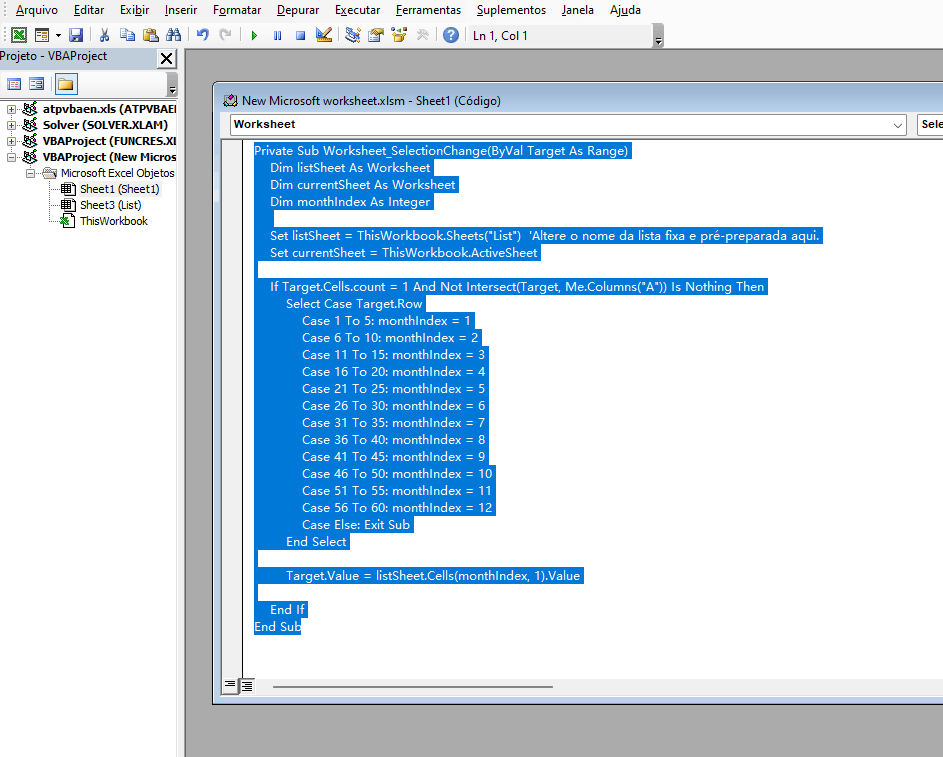943x757 pixels.
Task: Open the Executar menu
Action: click(x=357, y=10)
